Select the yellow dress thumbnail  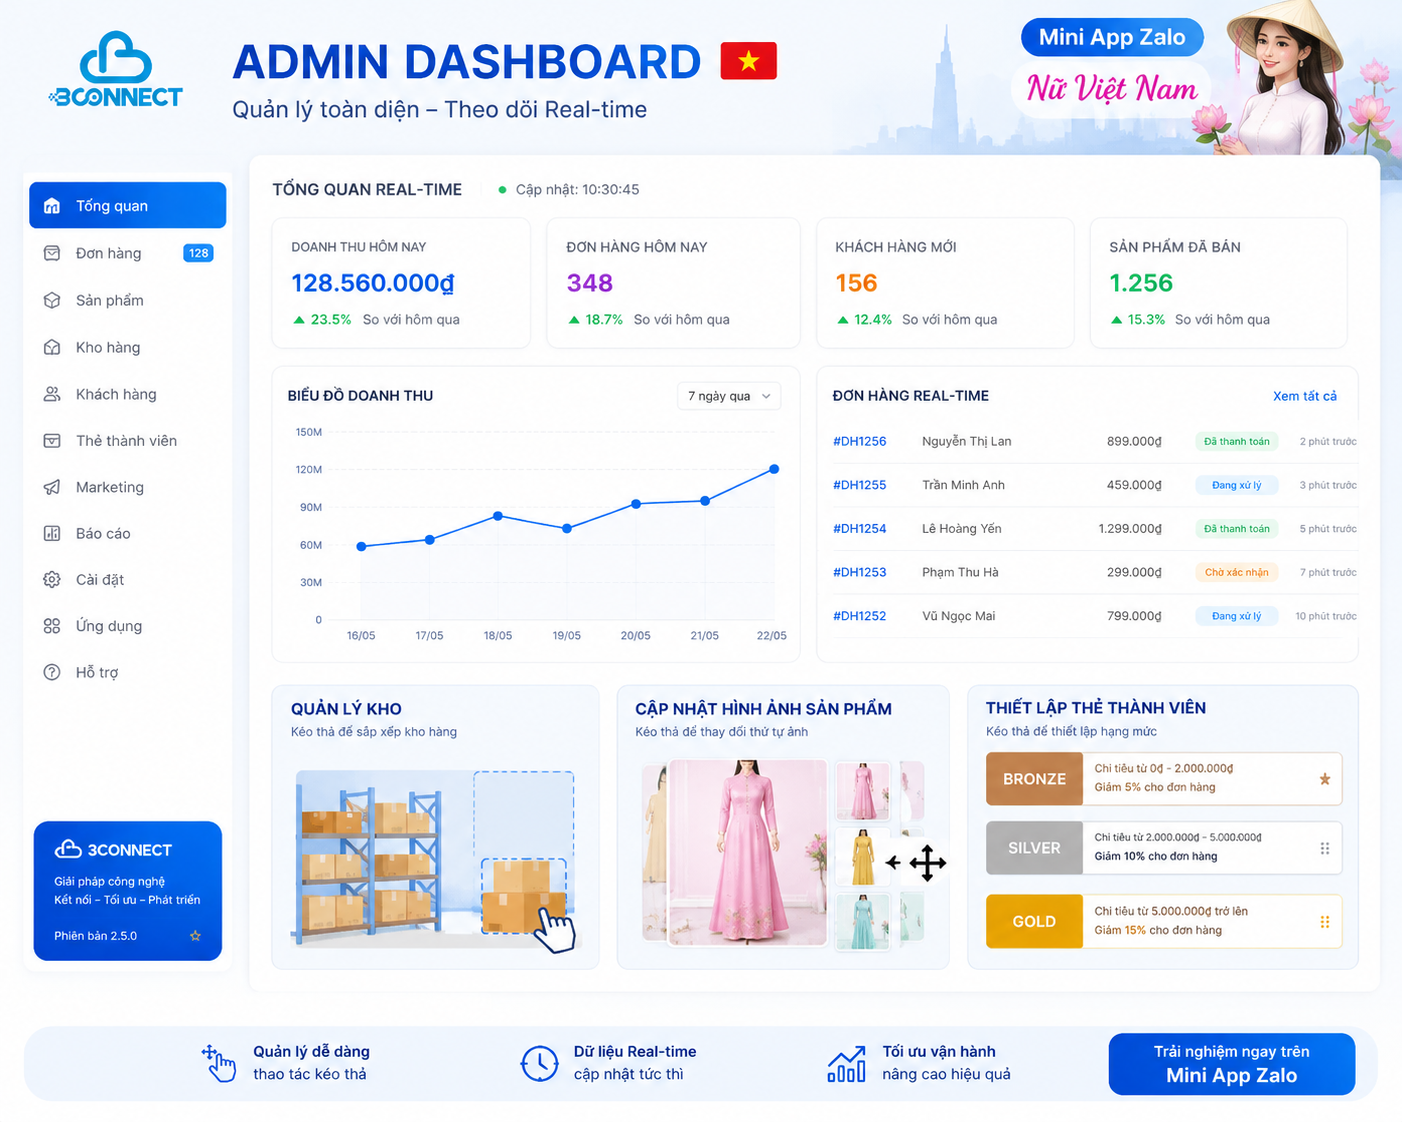tap(862, 857)
